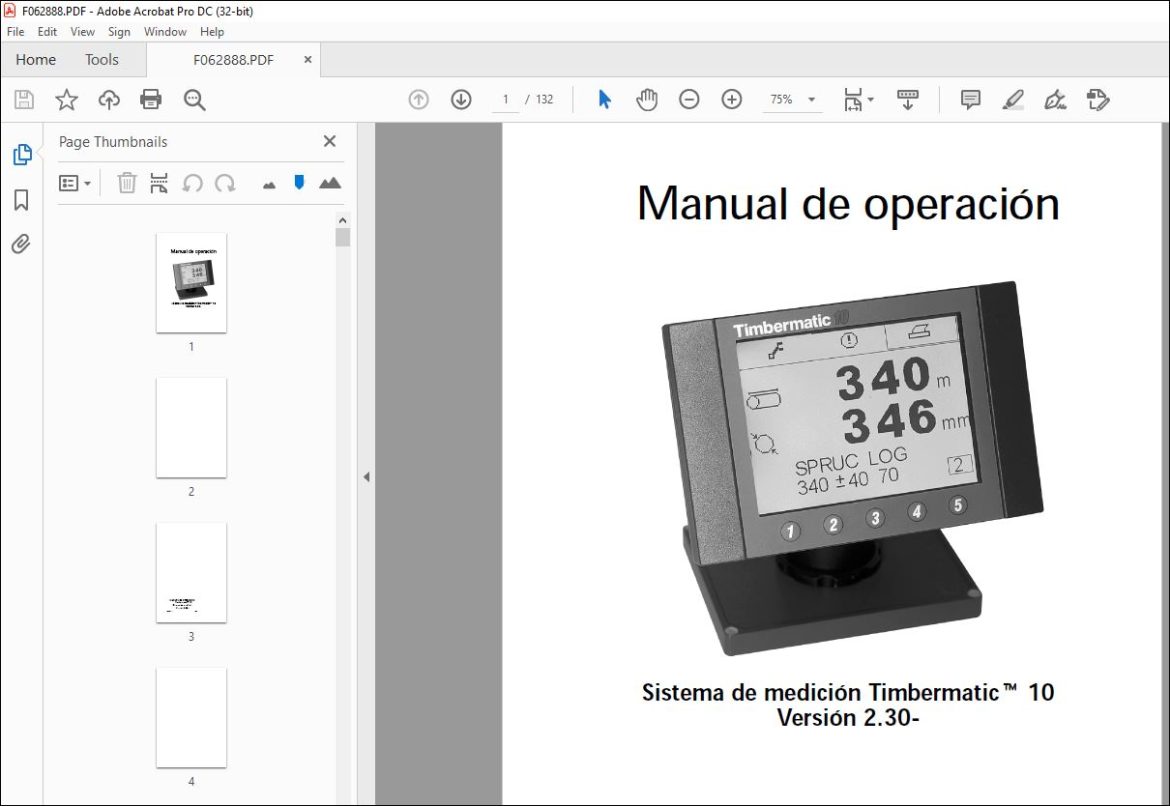Image resolution: width=1170 pixels, height=806 pixels.
Task: Expand the thumbnails Options menu dropdown
Action: [x=75, y=183]
